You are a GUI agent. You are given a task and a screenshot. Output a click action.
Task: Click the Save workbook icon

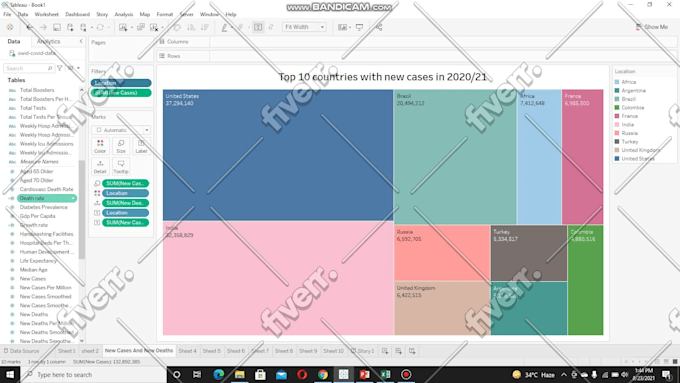tap(57, 27)
